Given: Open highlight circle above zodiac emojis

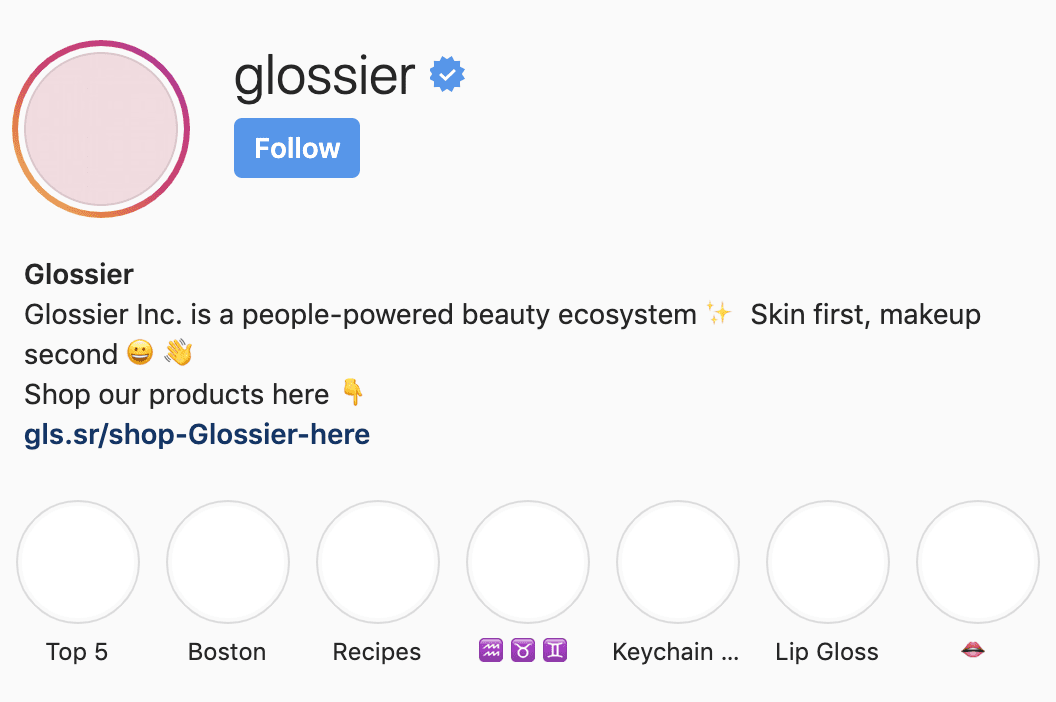Looking at the screenshot, I should click(528, 561).
